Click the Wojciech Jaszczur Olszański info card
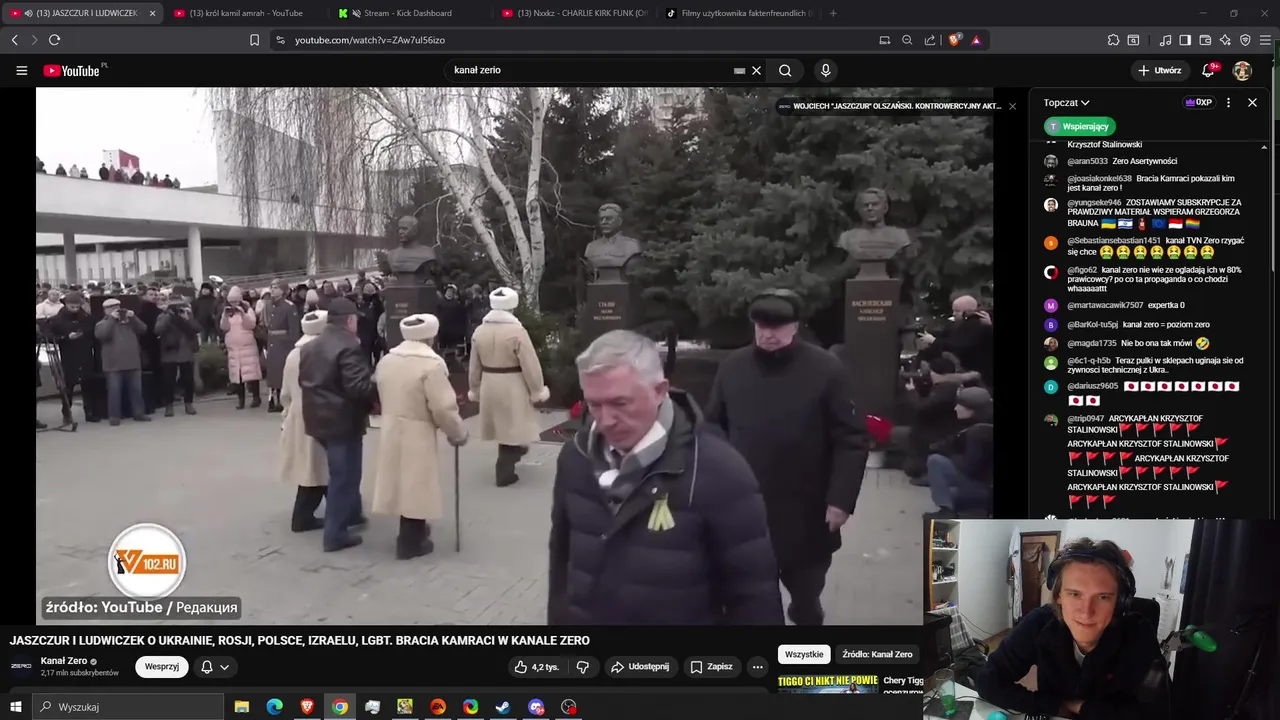Viewport: 1280px width, 720px height. point(890,106)
